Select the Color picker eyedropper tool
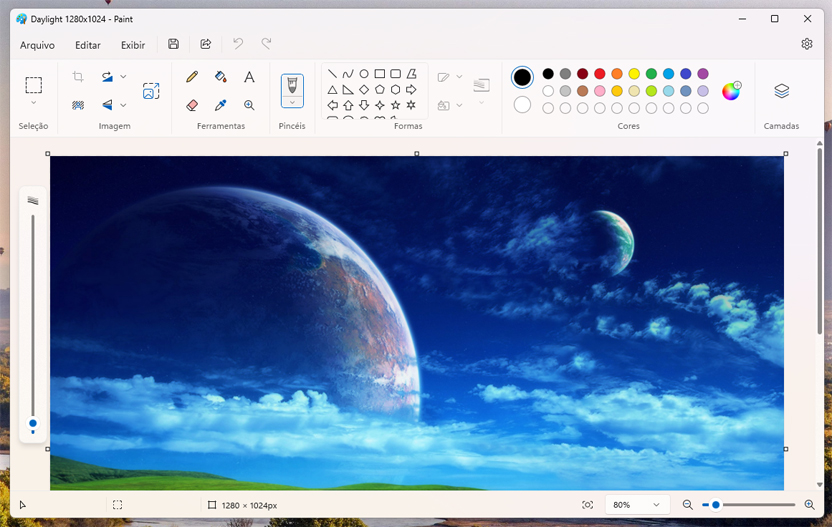This screenshot has height=527, width=832. coord(221,105)
